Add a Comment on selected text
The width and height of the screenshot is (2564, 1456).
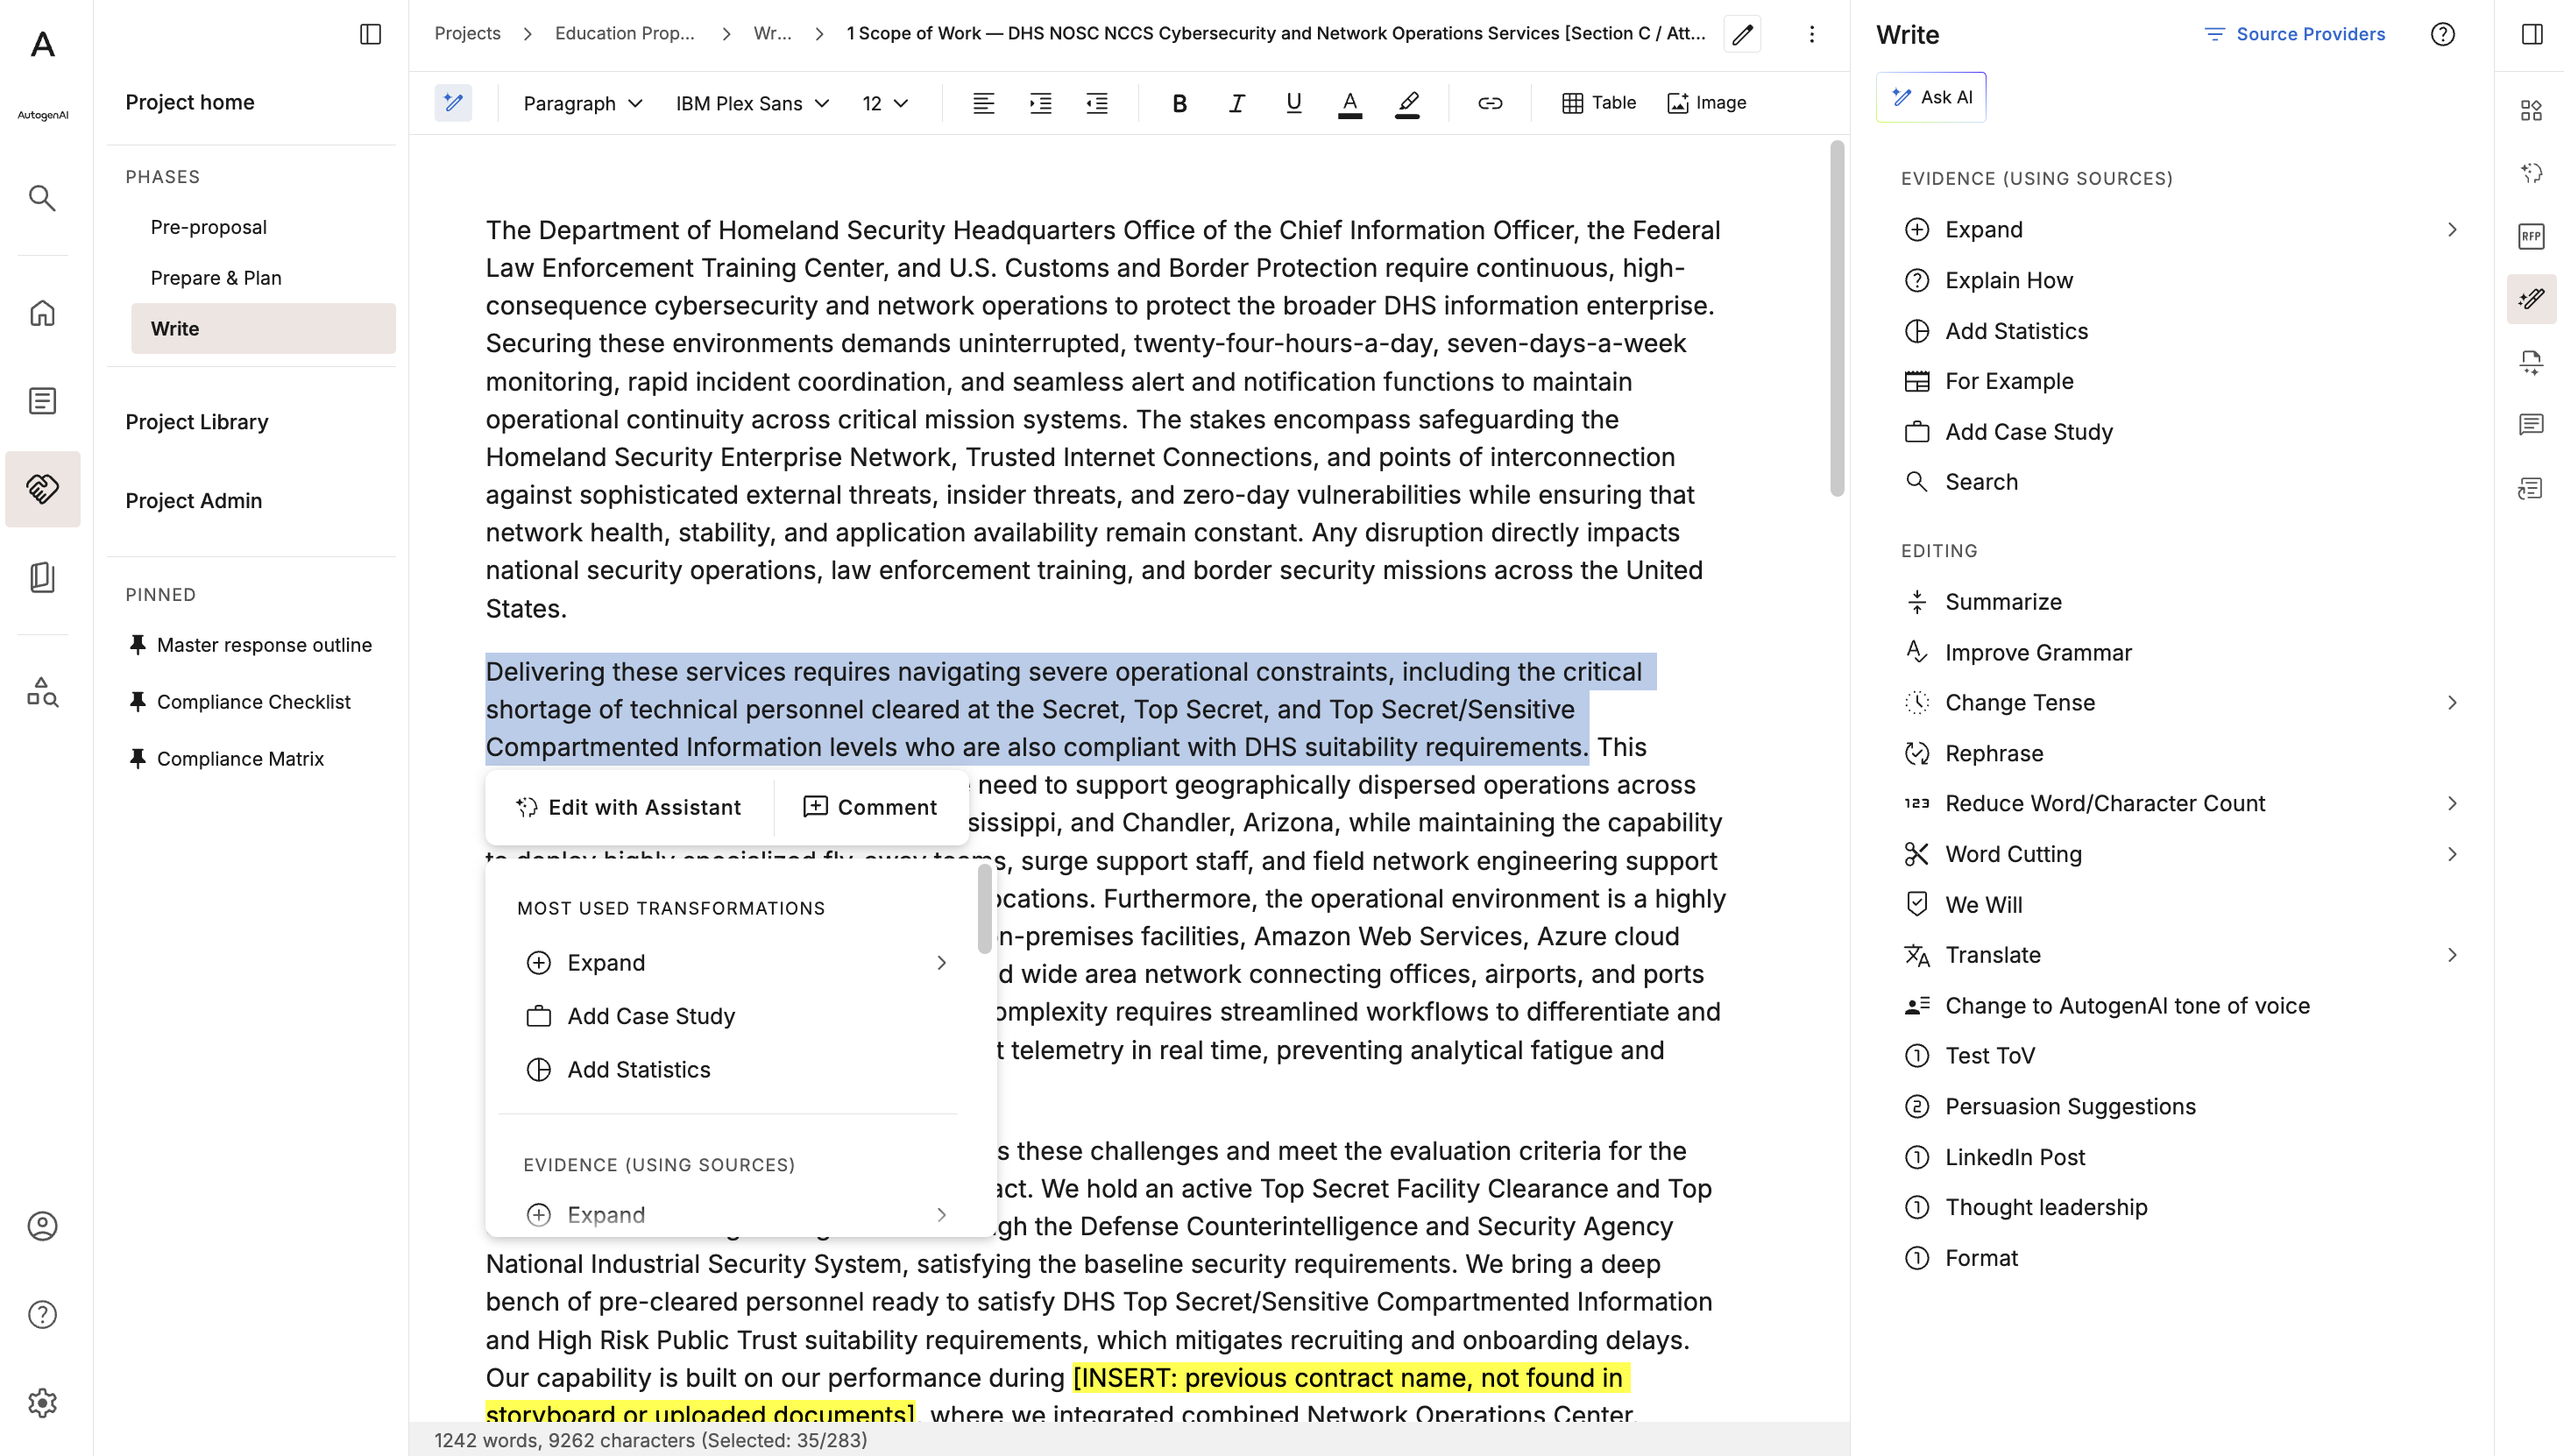(x=870, y=807)
